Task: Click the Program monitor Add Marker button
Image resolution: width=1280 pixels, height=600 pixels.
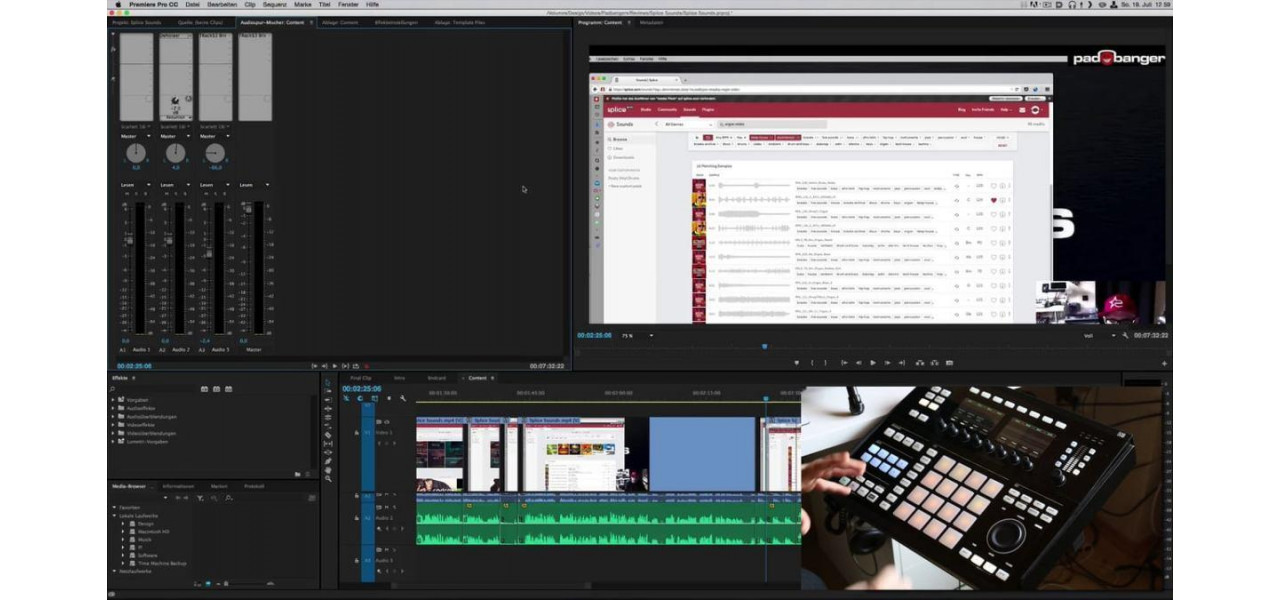Action: point(797,362)
